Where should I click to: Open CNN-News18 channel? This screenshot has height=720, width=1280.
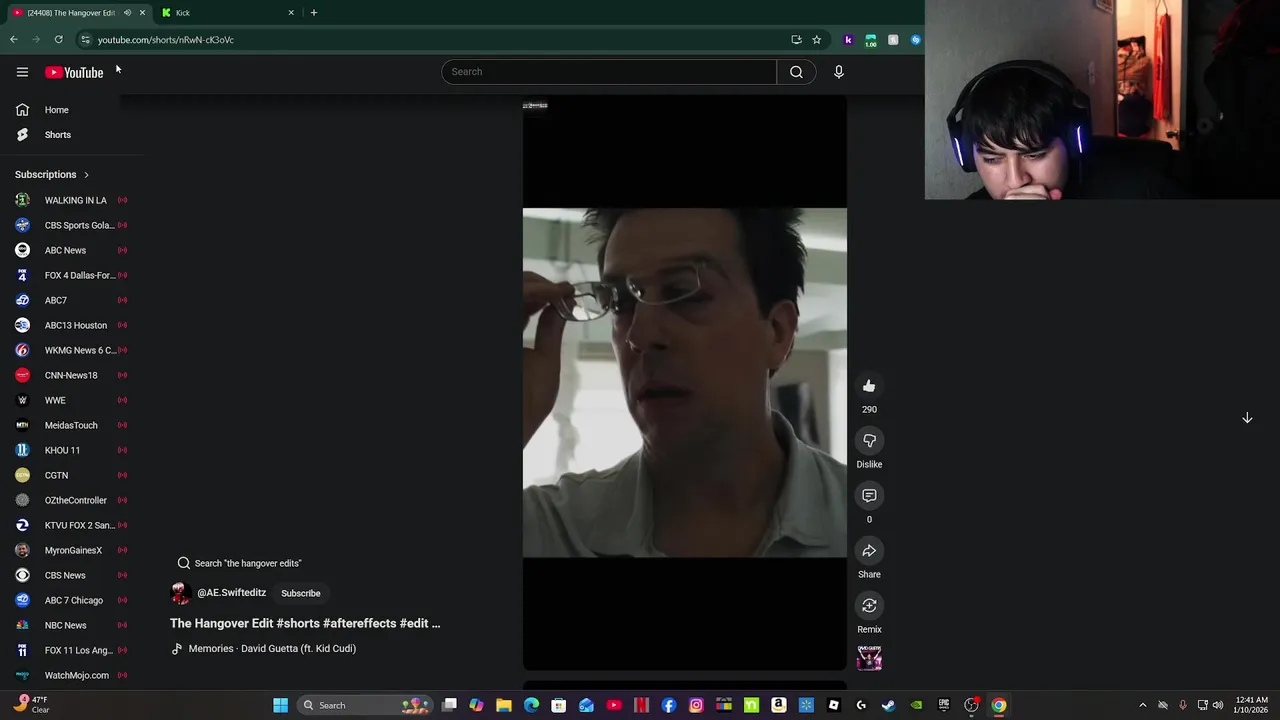(70, 375)
